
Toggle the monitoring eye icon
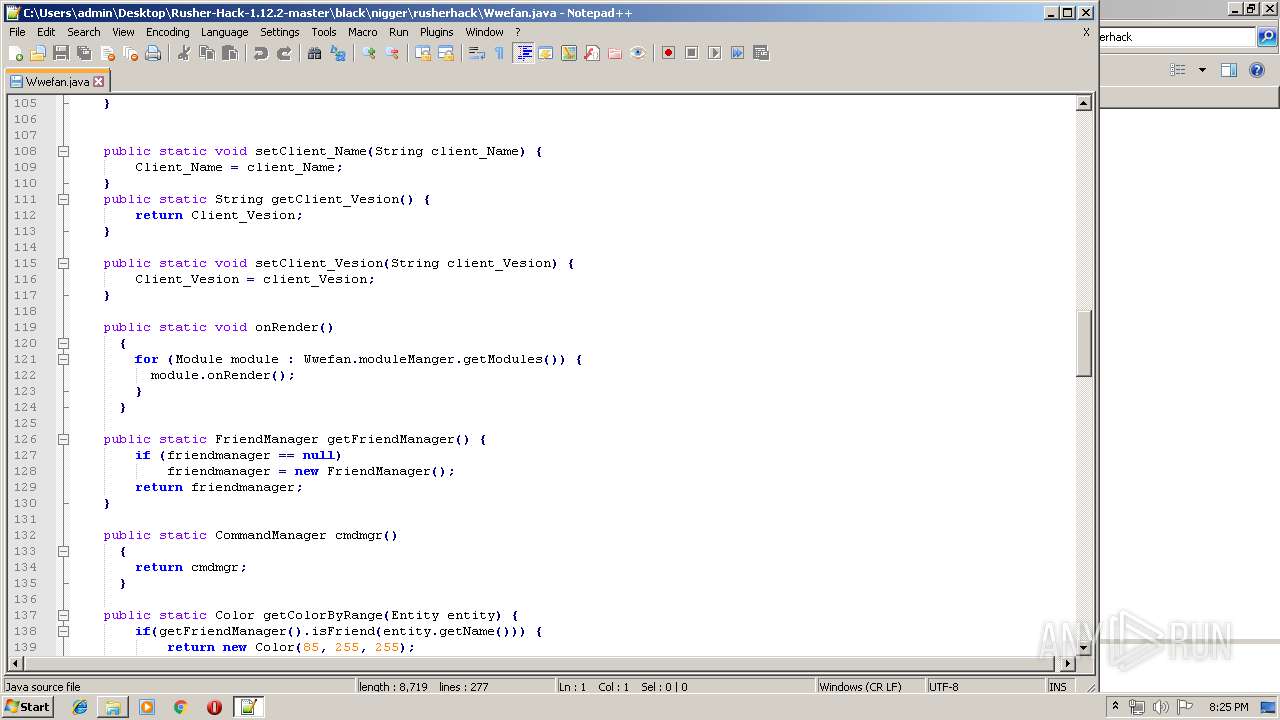[638, 53]
